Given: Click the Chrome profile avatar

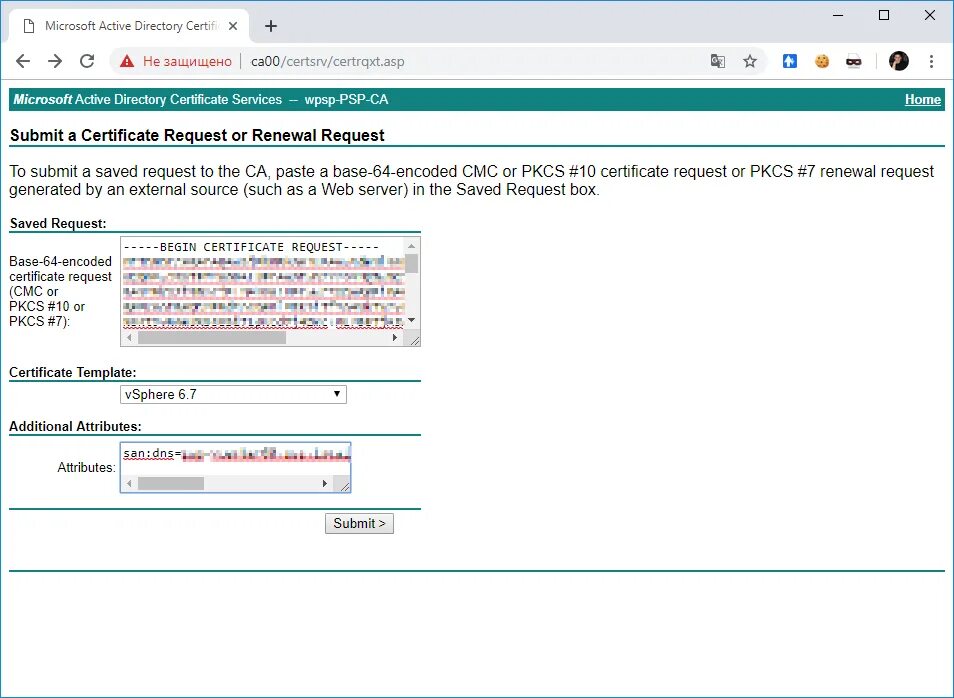Looking at the screenshot, I should tap(898, 61).
